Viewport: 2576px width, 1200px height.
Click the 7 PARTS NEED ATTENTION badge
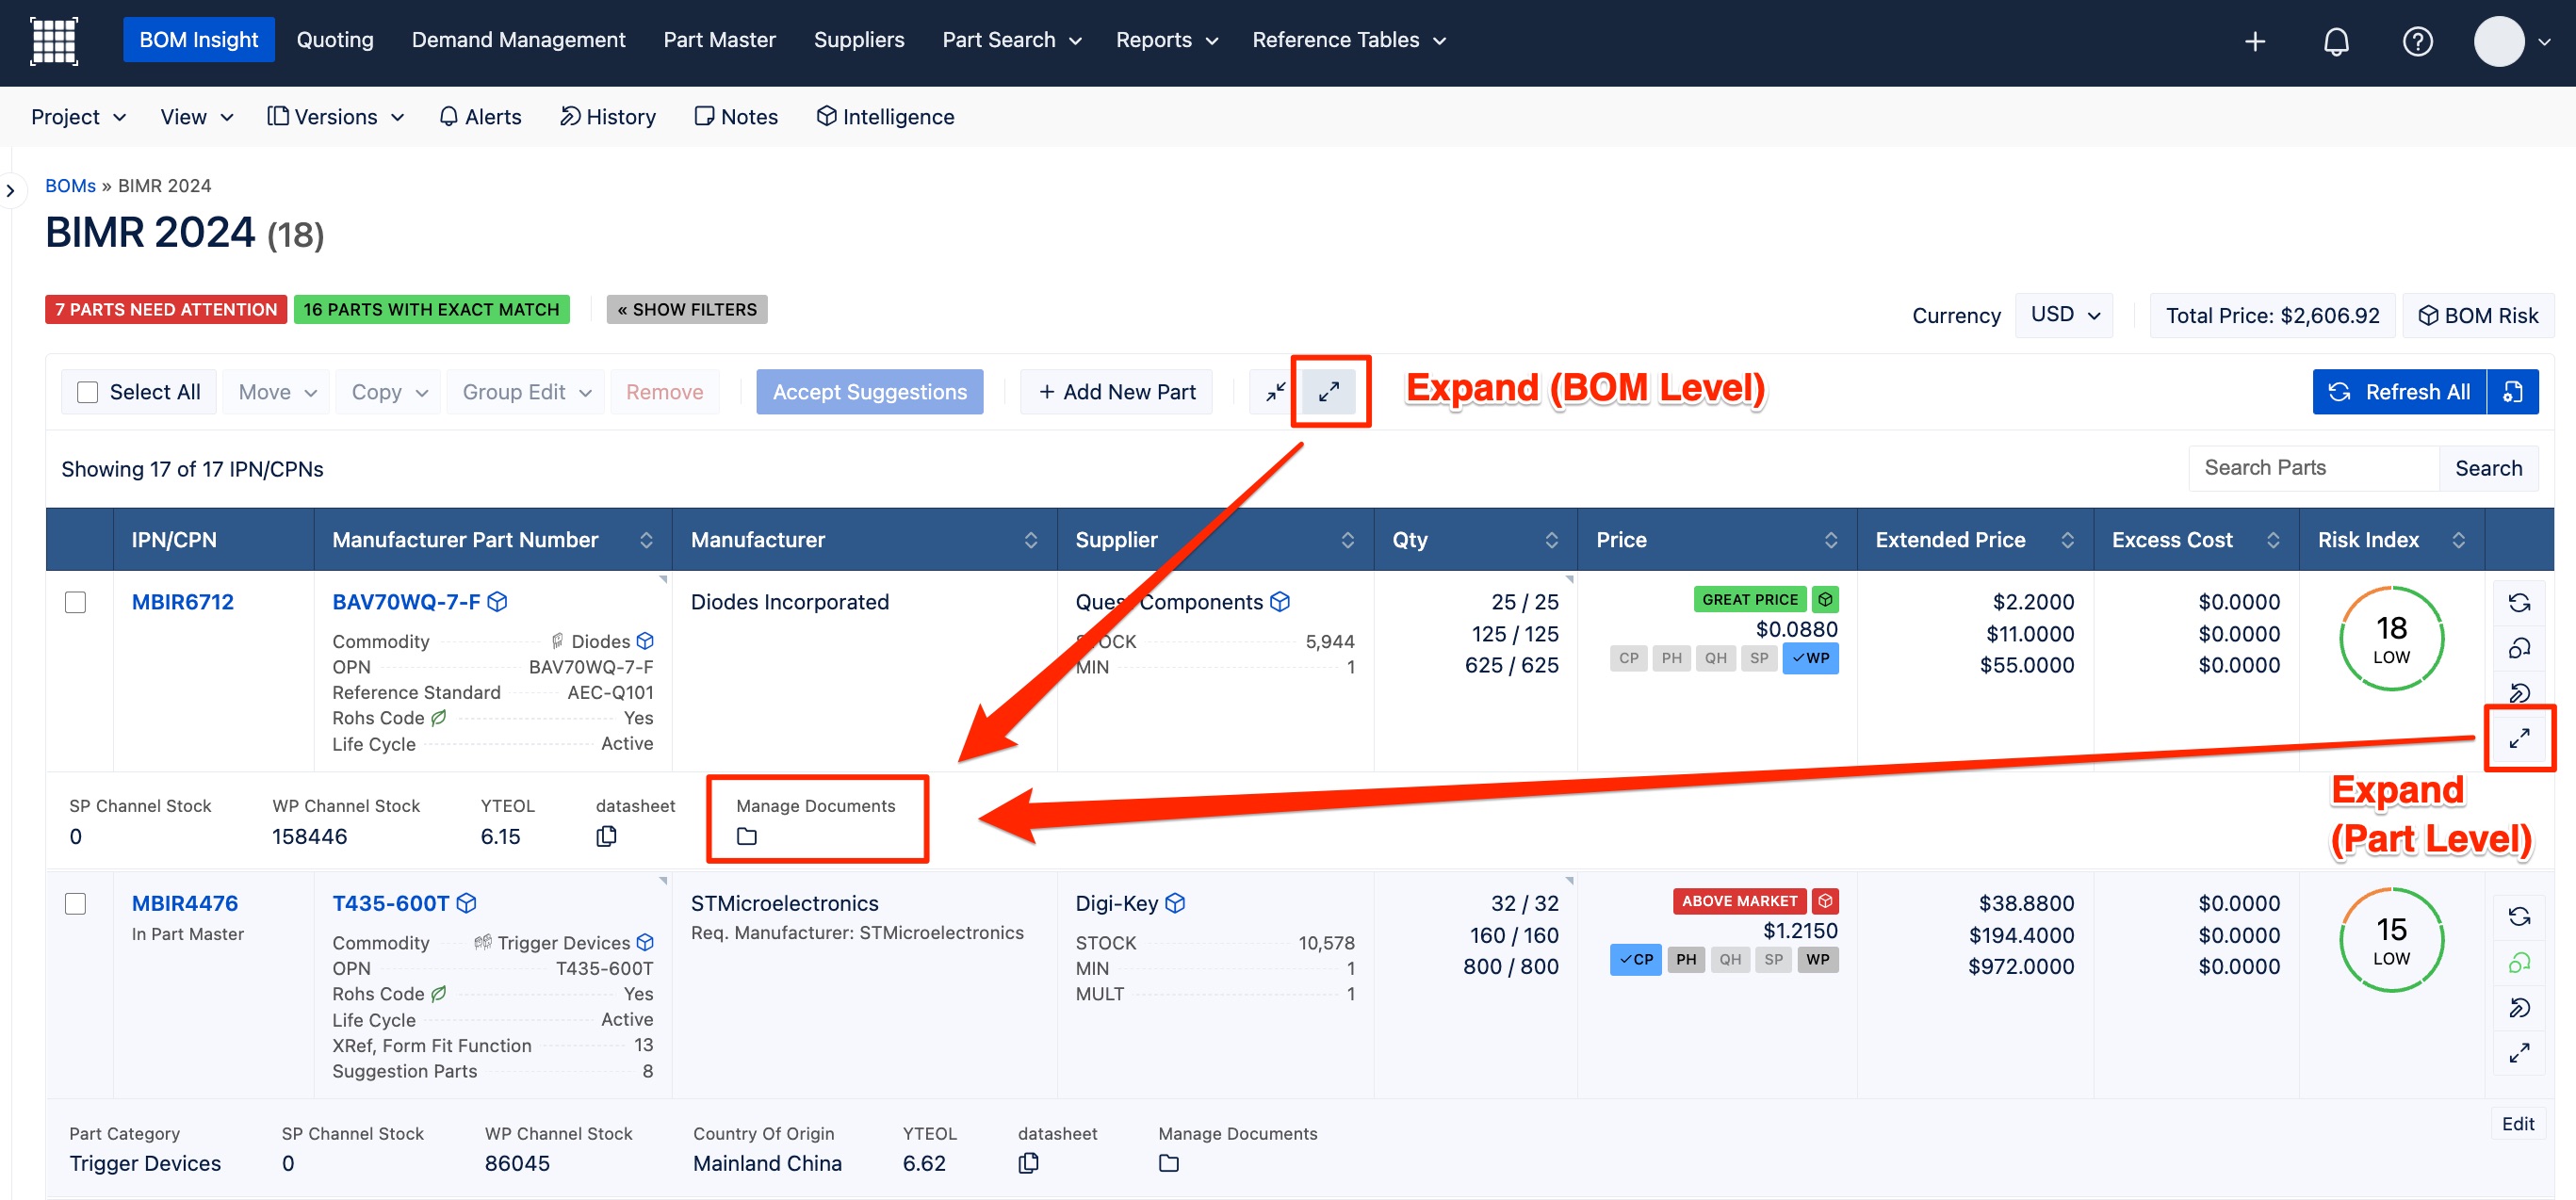[166, 309]
